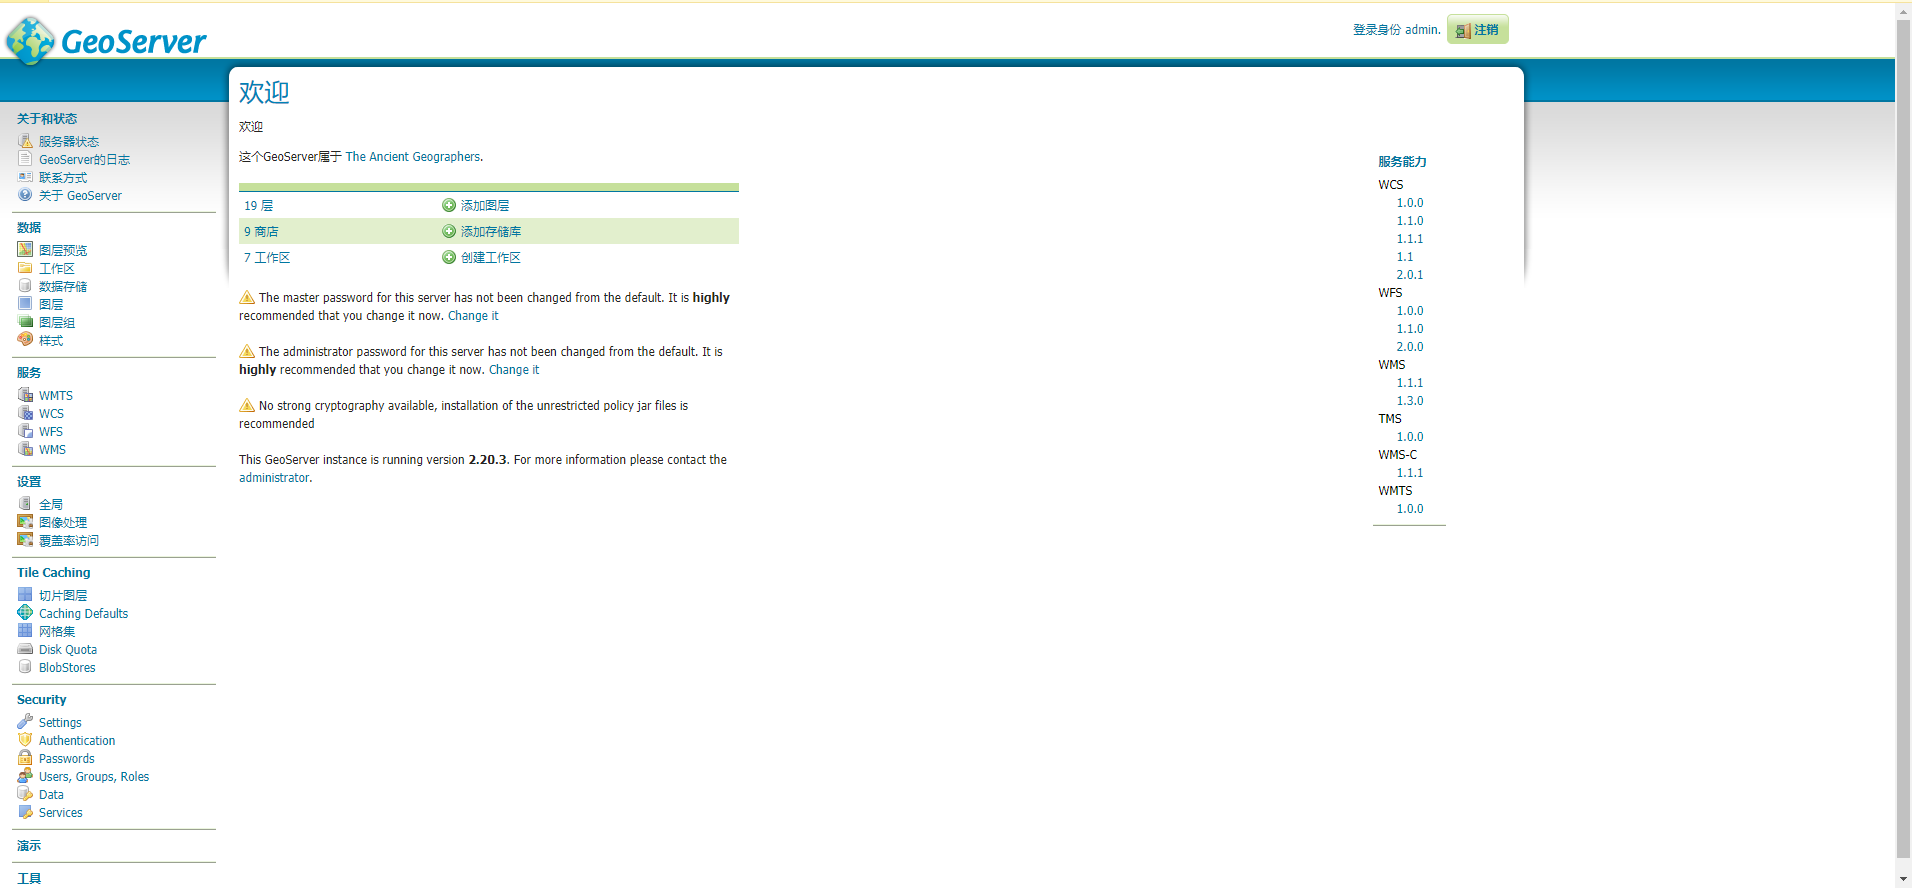This screenshot has height=888, width=1912.
Task: Open the 服务器状态 menu item
Action: [69, 142]
